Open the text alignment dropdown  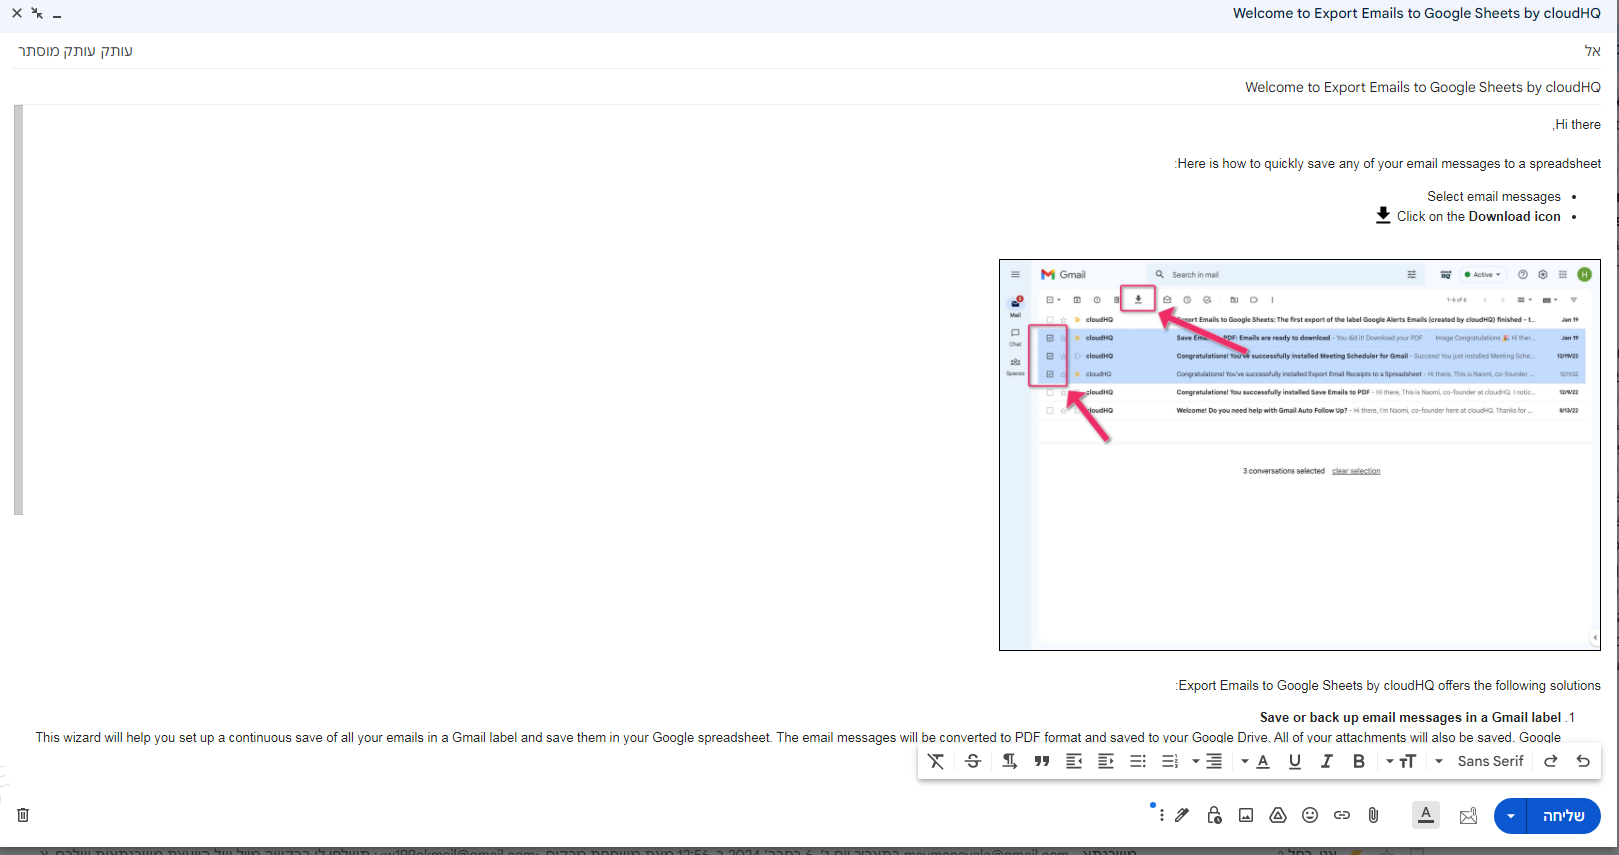tap(1207, 762)
